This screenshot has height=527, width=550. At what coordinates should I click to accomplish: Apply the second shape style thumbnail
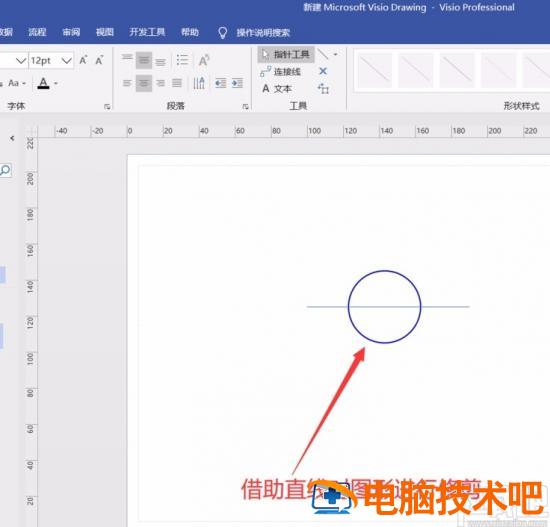click(x=415, y=70)
